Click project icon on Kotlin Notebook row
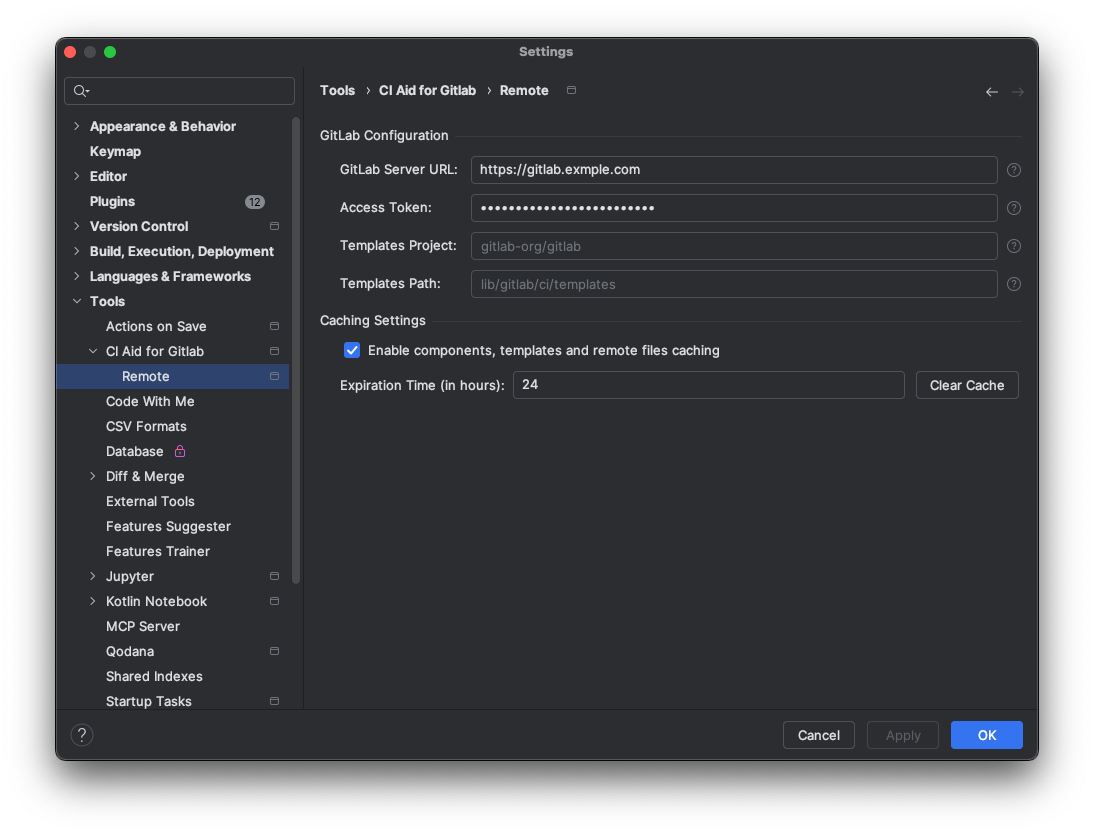The height and width of the screenshot is (834, 1094). pos(274,601)
